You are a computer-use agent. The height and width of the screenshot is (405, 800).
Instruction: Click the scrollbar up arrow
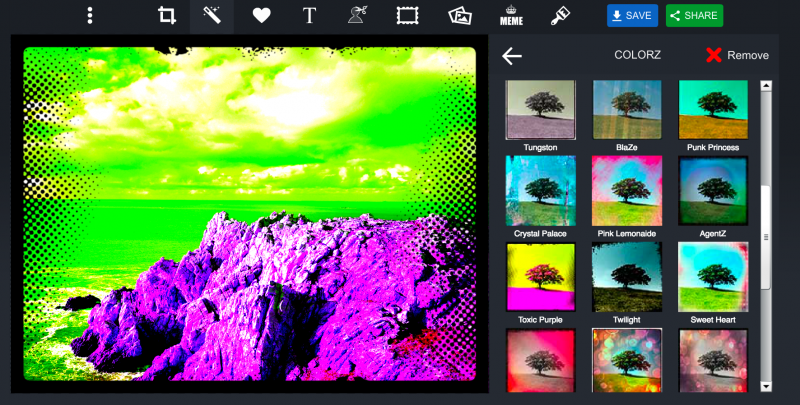[x=766, y=86]
